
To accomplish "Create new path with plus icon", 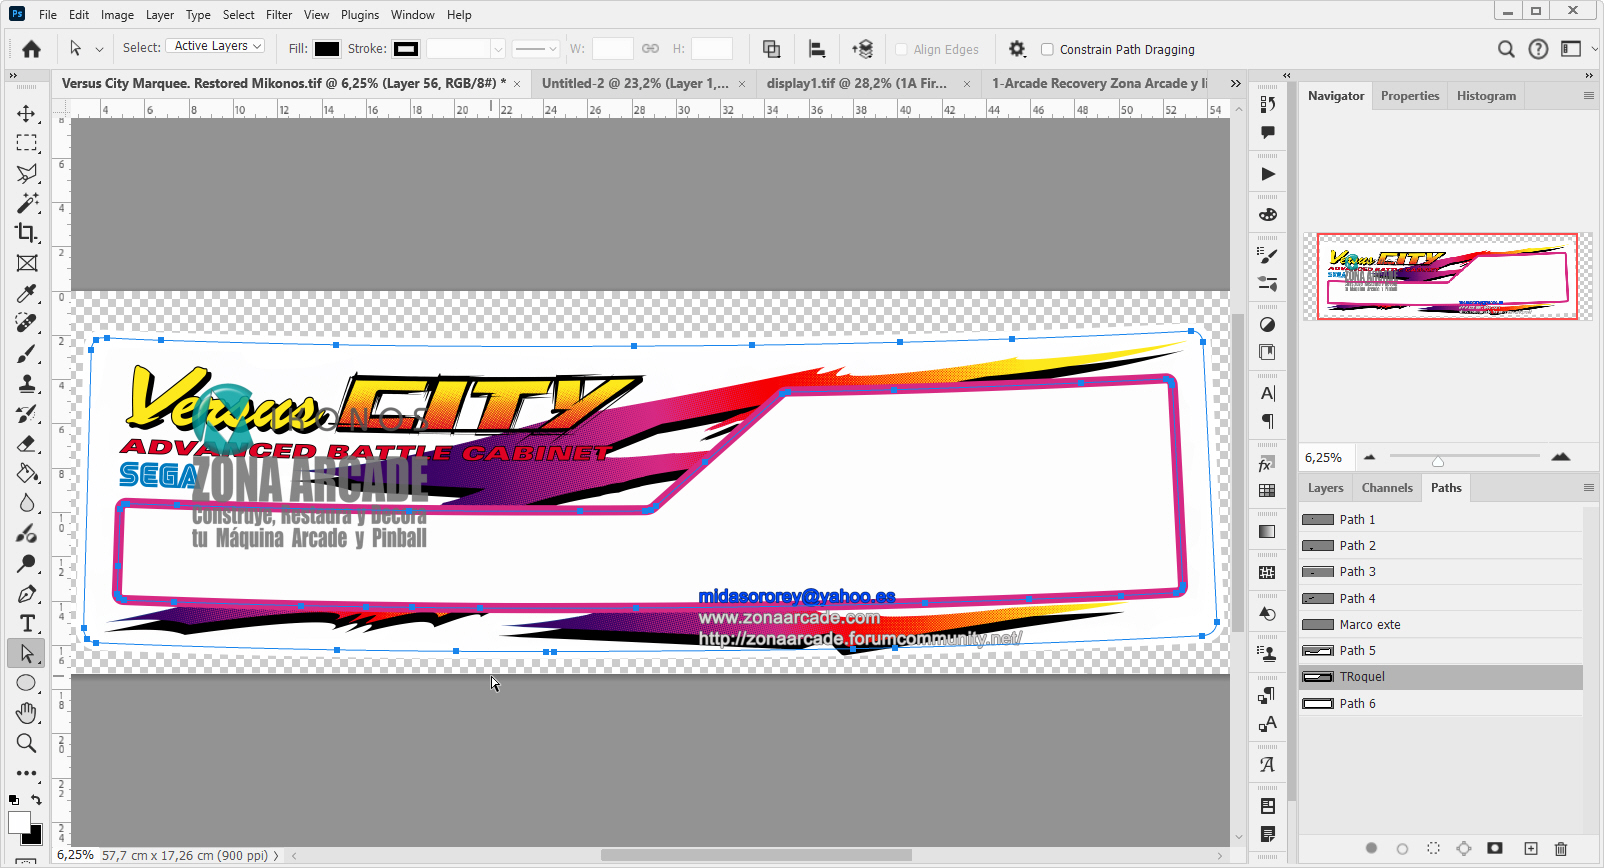I will click(x=1530, y=848).
